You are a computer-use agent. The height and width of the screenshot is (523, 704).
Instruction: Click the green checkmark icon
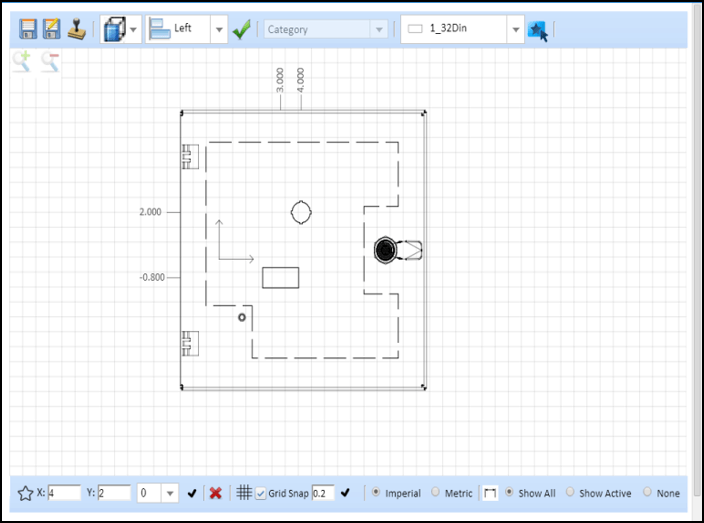click(242, 30)
